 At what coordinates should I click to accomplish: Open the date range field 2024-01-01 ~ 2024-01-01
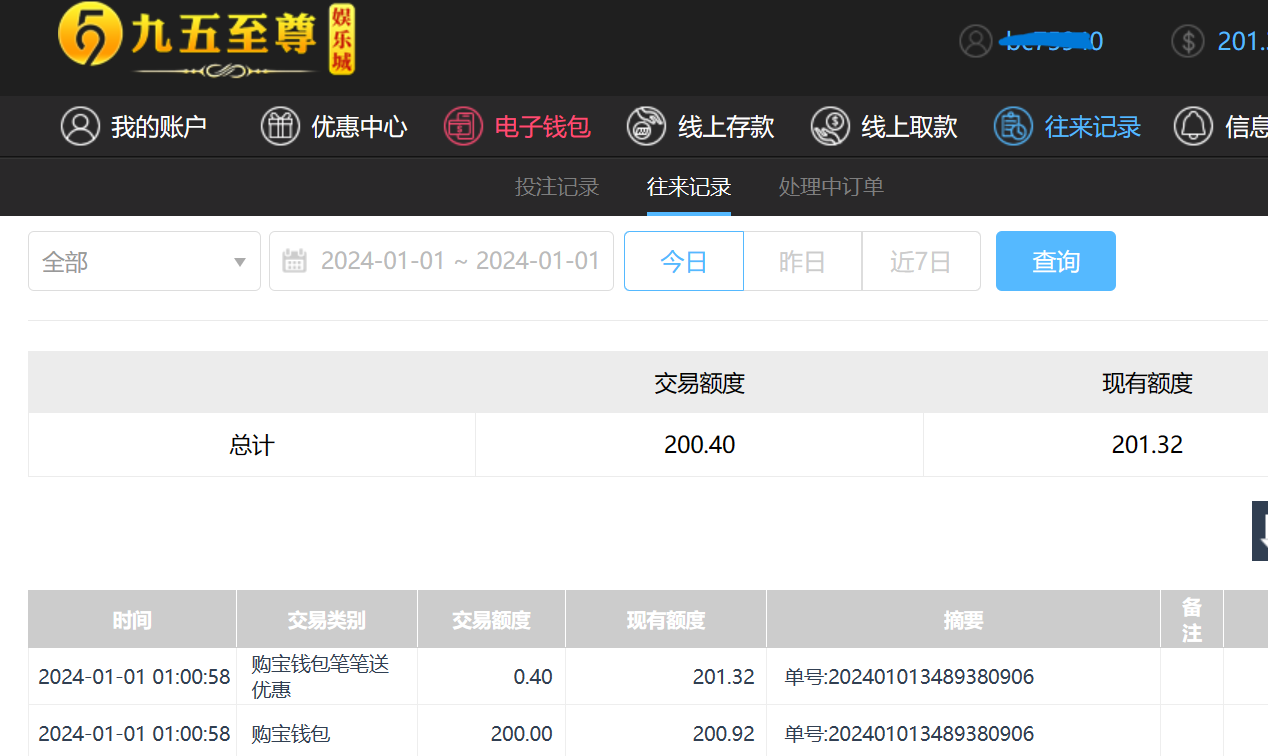pos(441,261)
